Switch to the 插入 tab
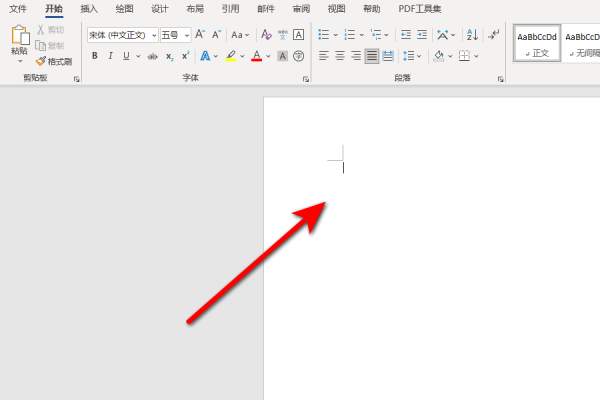The image size is (600, 400). pos(89,9)
